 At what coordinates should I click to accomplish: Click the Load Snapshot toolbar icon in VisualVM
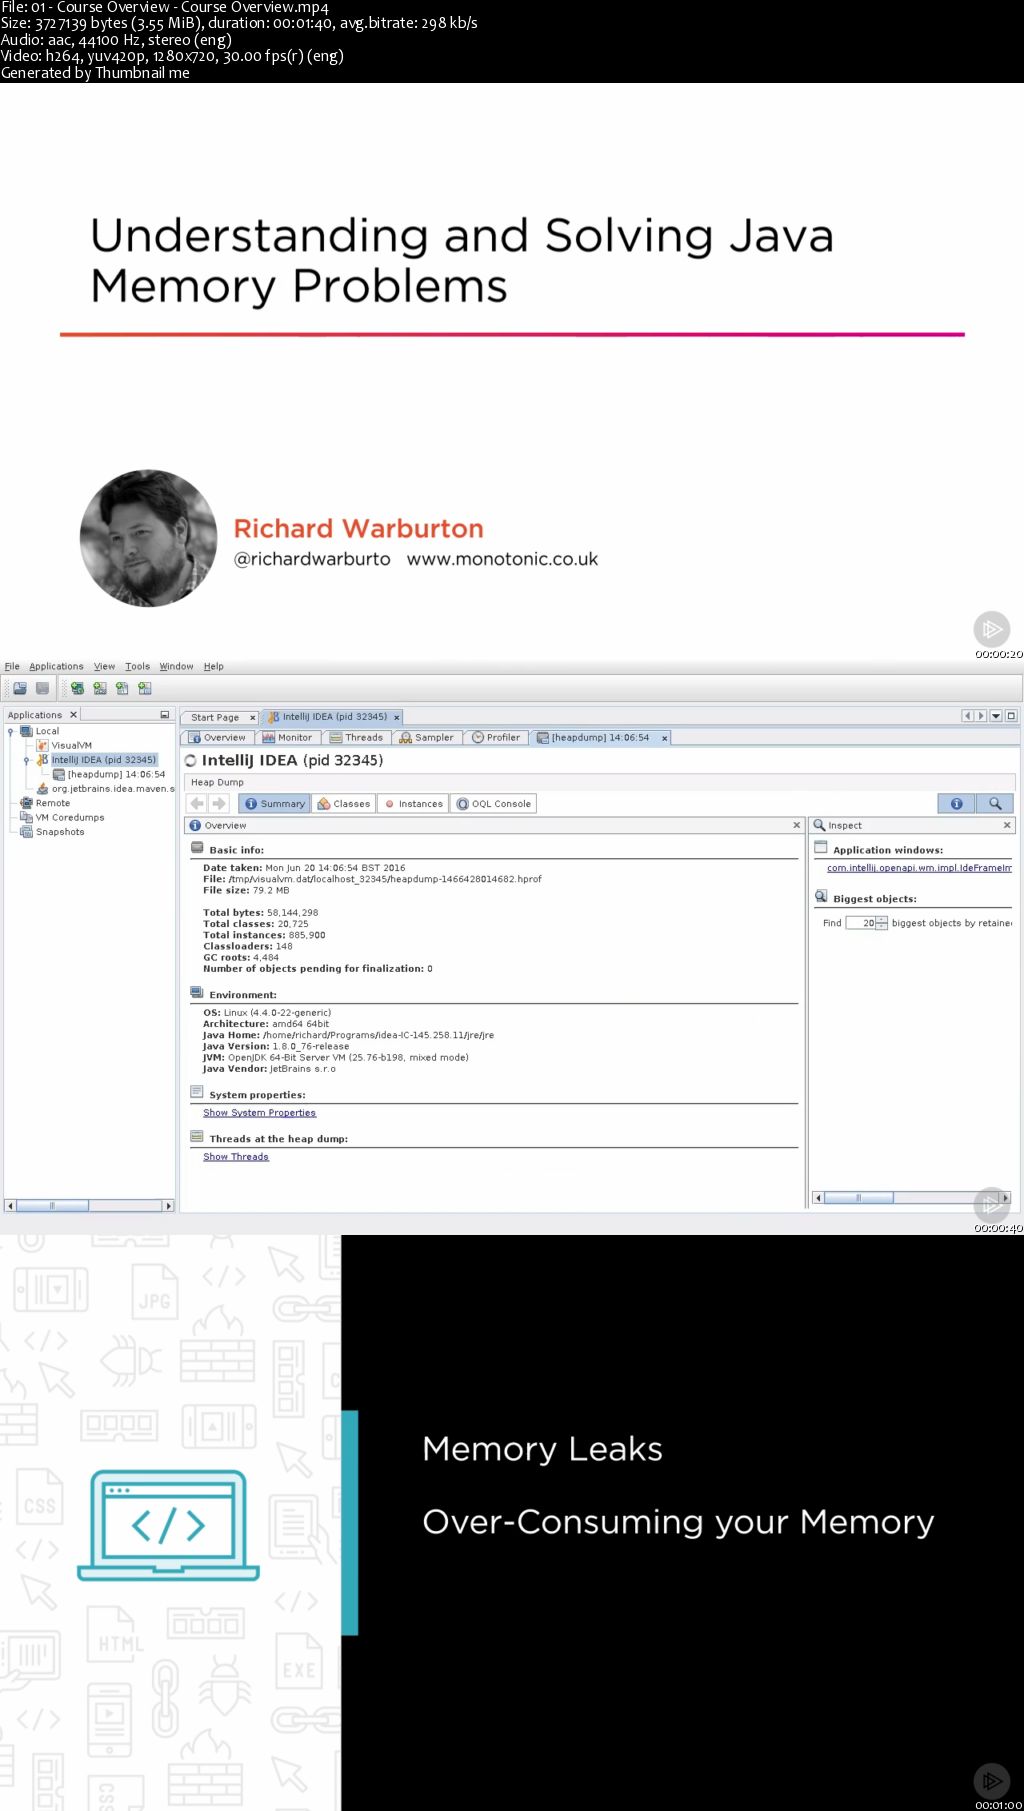coord(19,688)
